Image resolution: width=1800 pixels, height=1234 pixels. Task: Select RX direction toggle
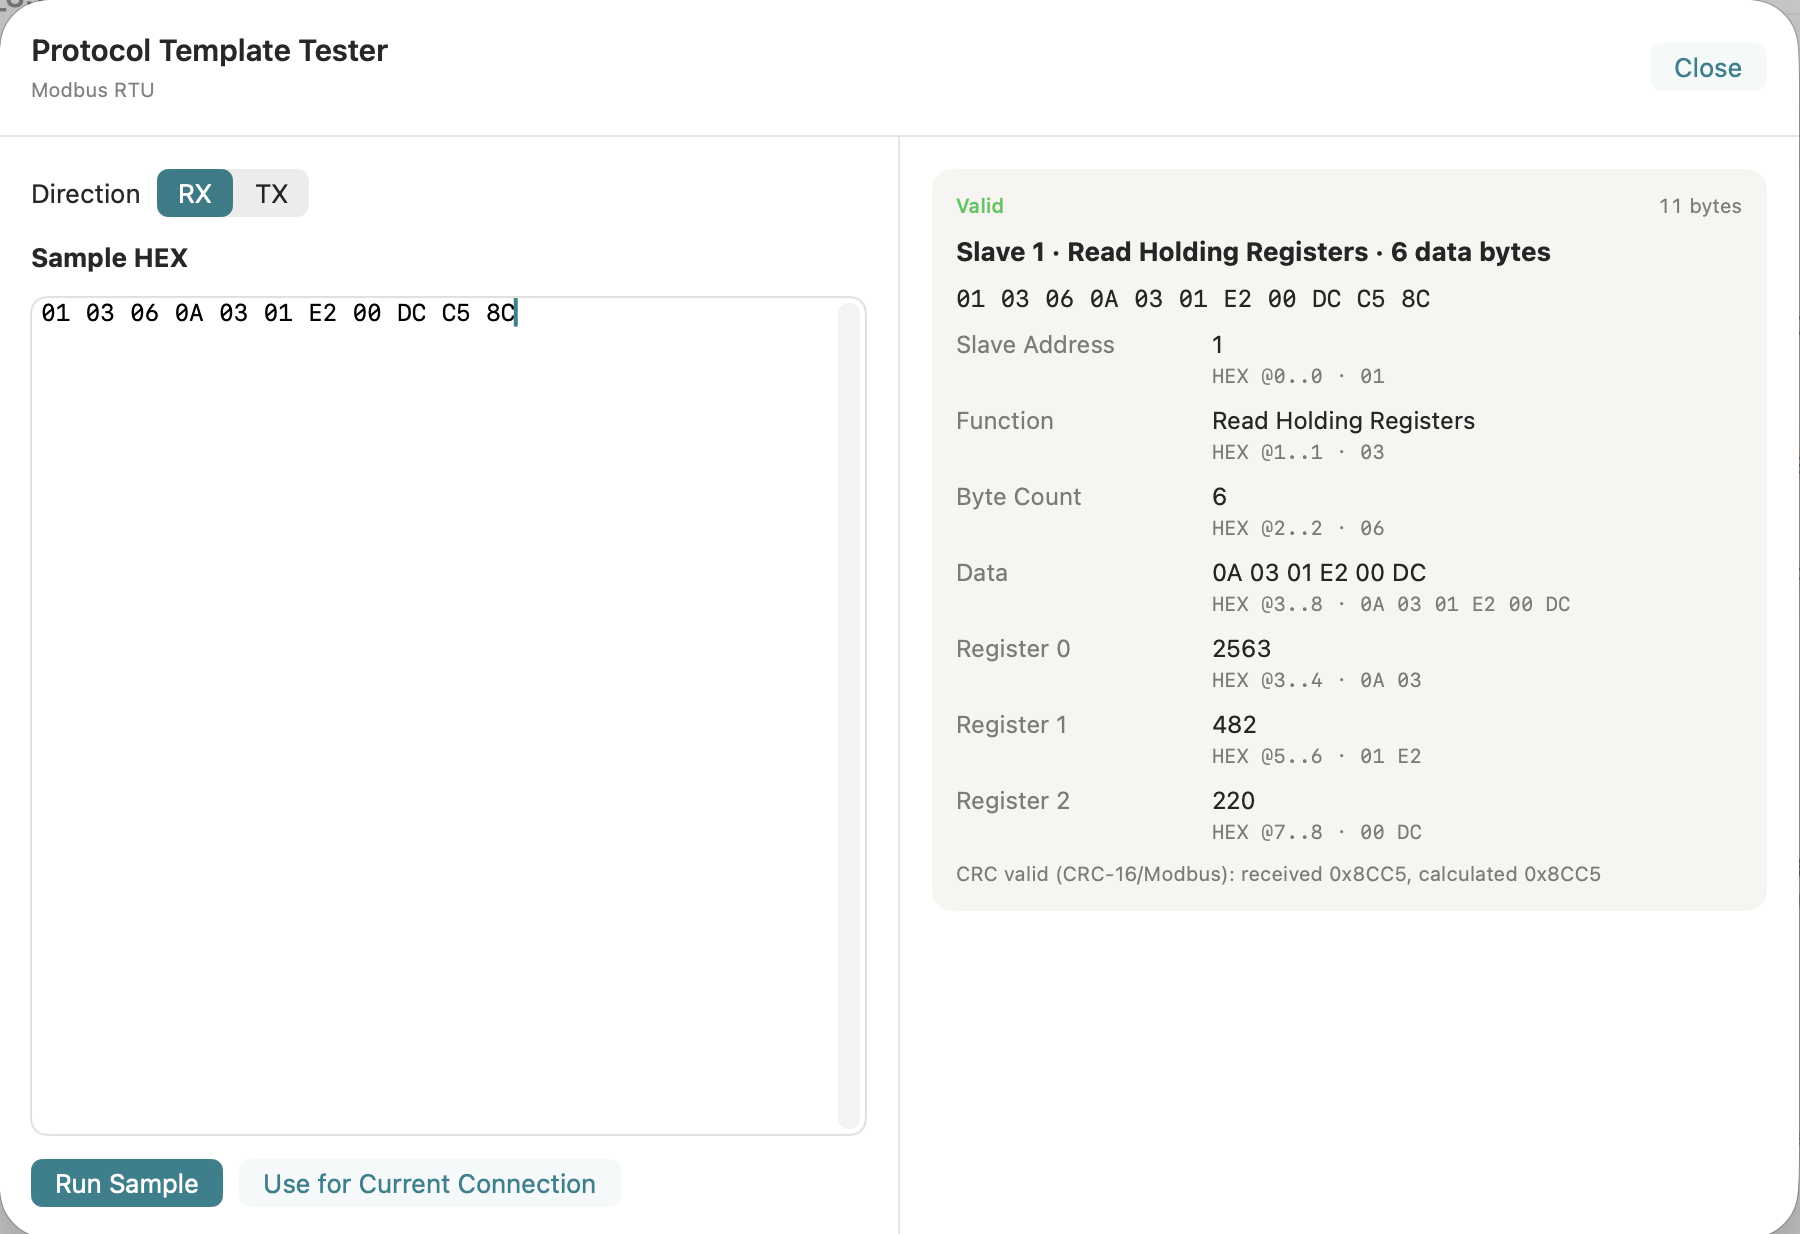(x=195, y=193)
